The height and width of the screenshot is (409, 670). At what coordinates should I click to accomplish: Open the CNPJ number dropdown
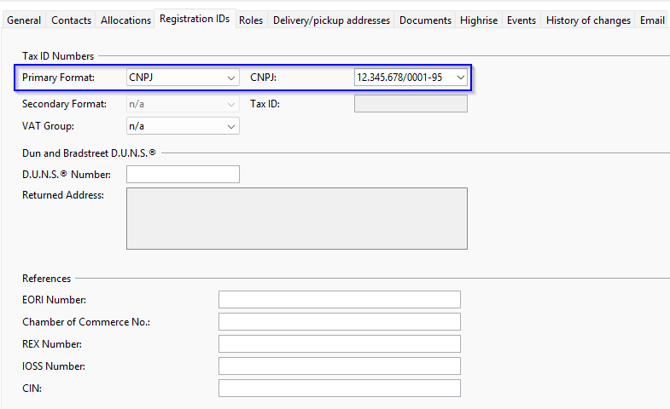click(x=410, y=77)
